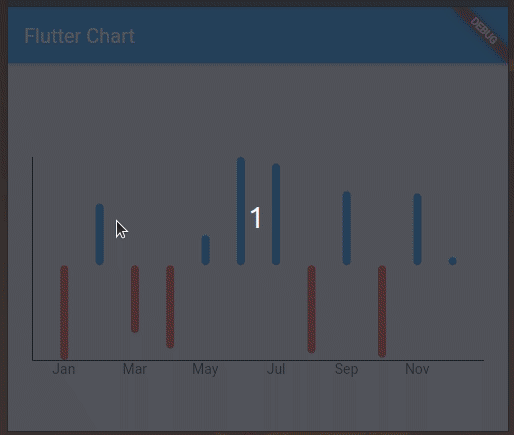This screenshot has height=435, width=514.
Task: Select the red bar between Jul and Sep
Action: click(x=311, y=309)
